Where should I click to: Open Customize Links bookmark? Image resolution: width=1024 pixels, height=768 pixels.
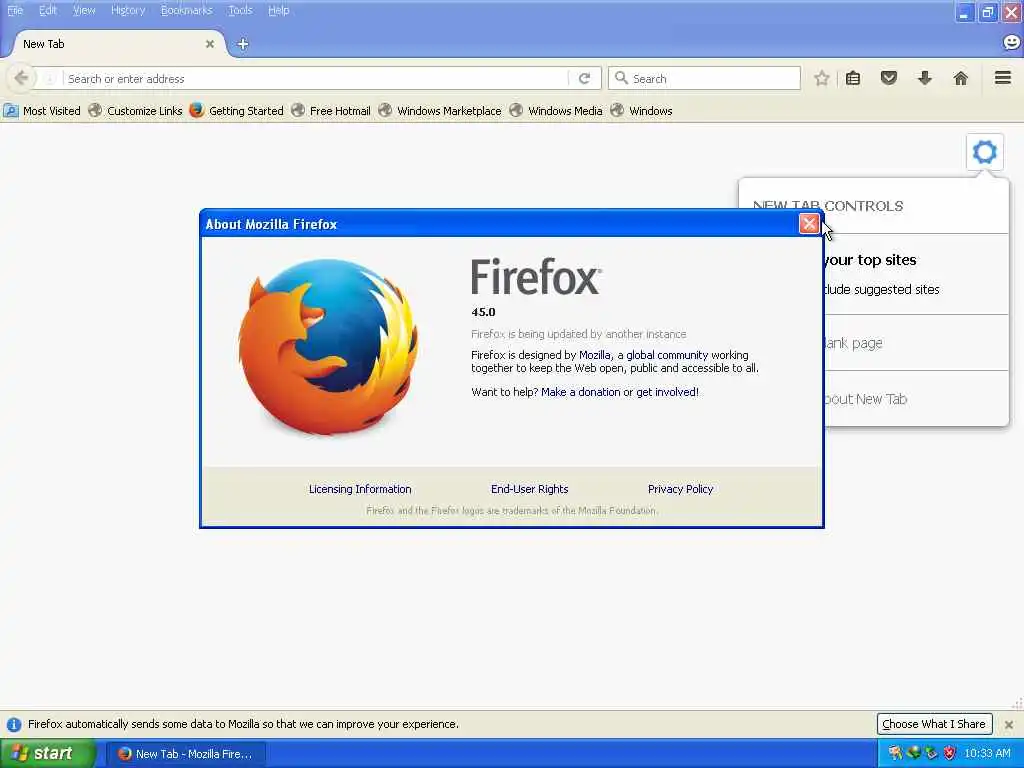tap(135, 111)
